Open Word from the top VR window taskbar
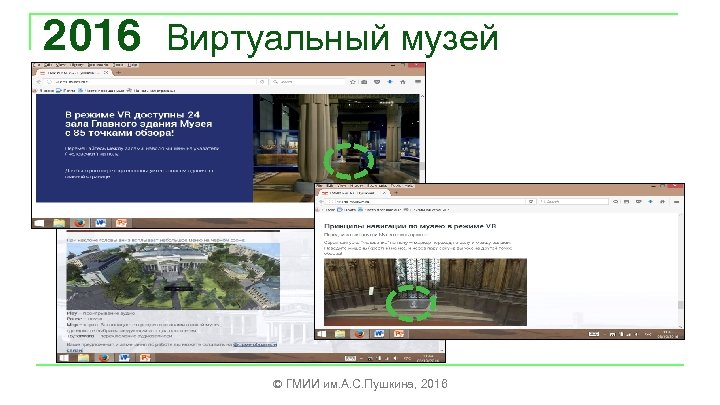This screenshot has height=405, width=720. tap(101, 223)
